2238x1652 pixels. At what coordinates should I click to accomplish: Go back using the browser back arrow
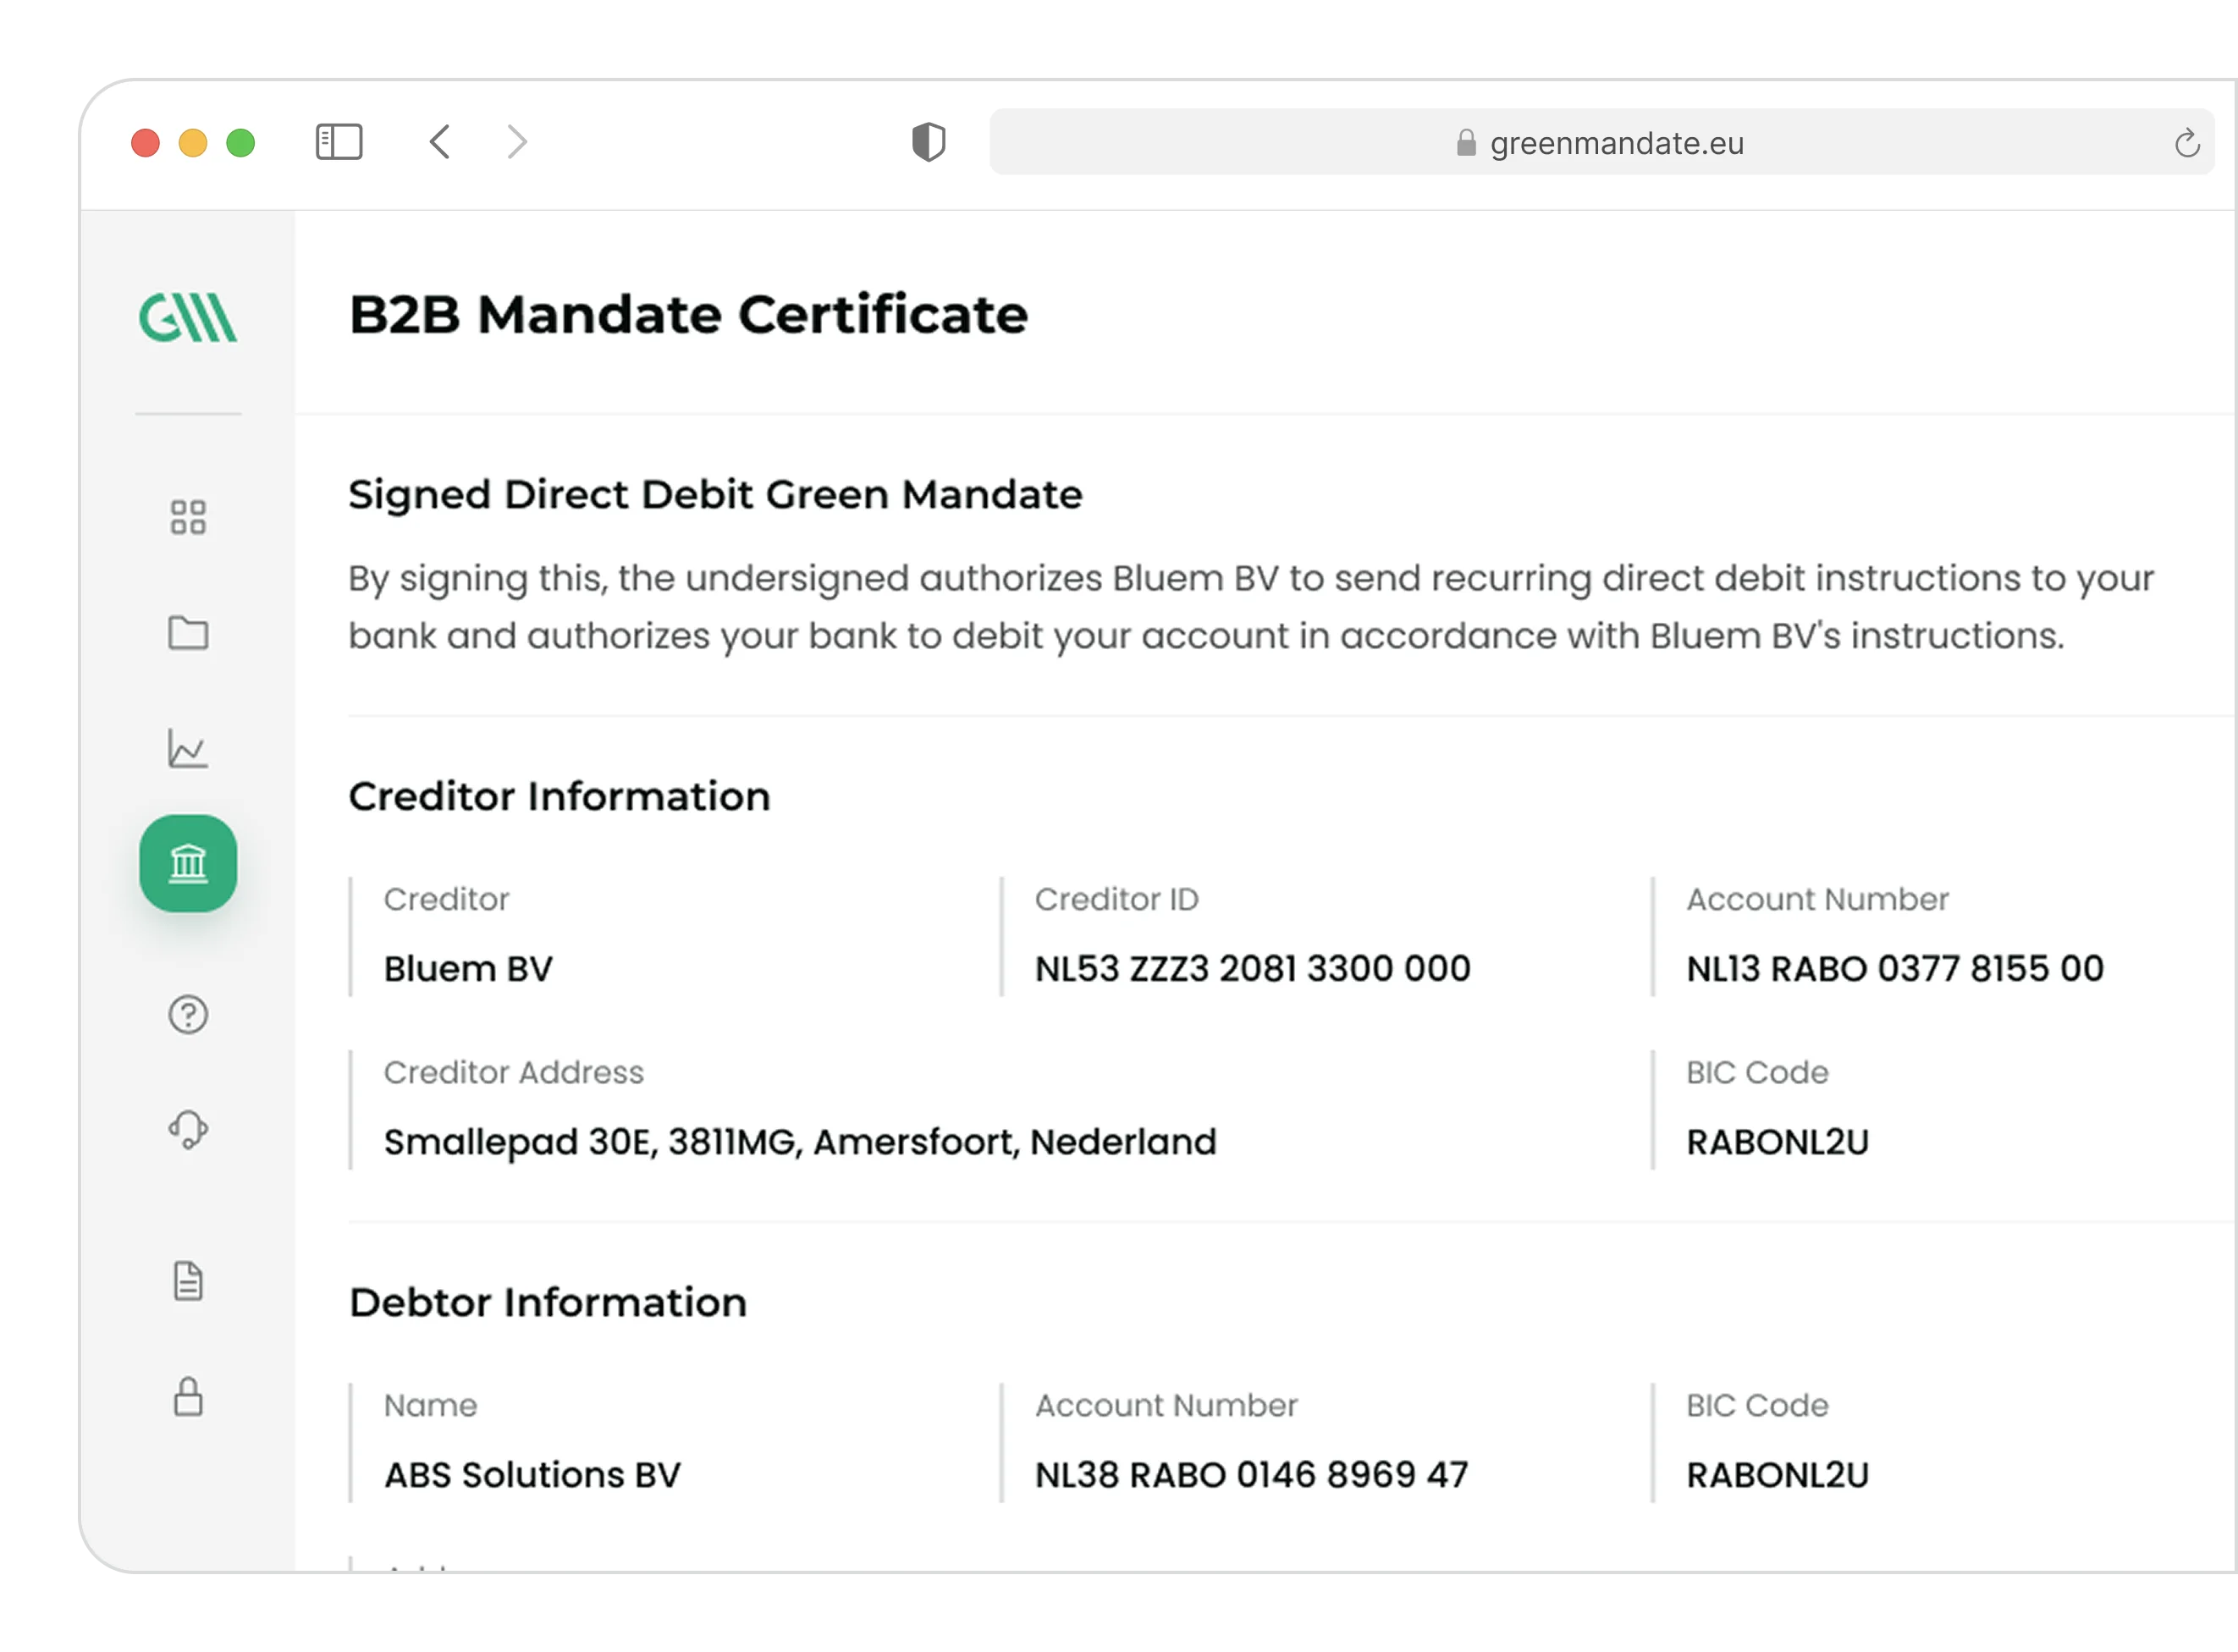point(440,142)
